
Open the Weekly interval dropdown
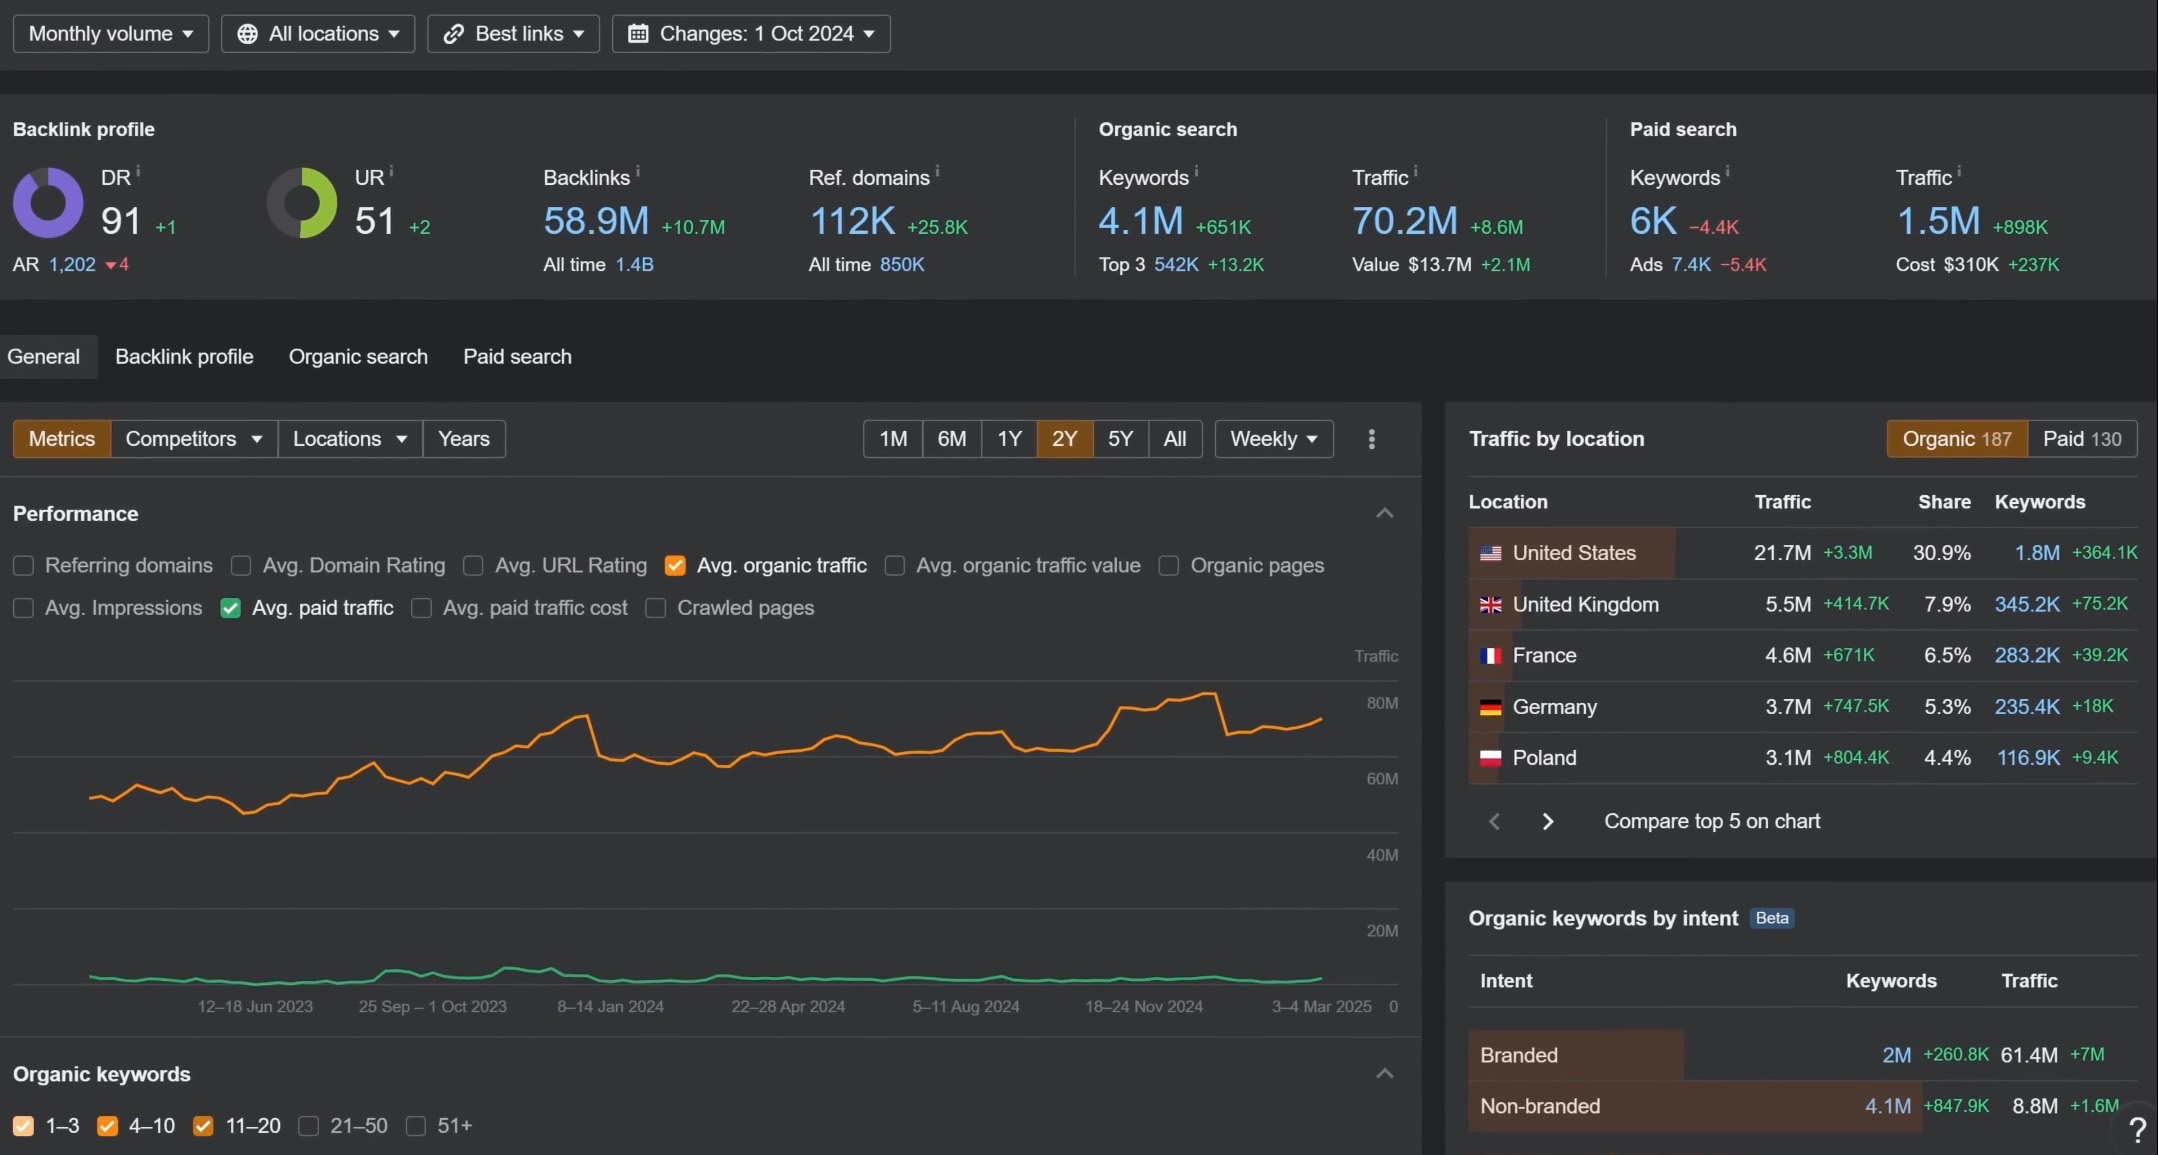[1274, 439]
